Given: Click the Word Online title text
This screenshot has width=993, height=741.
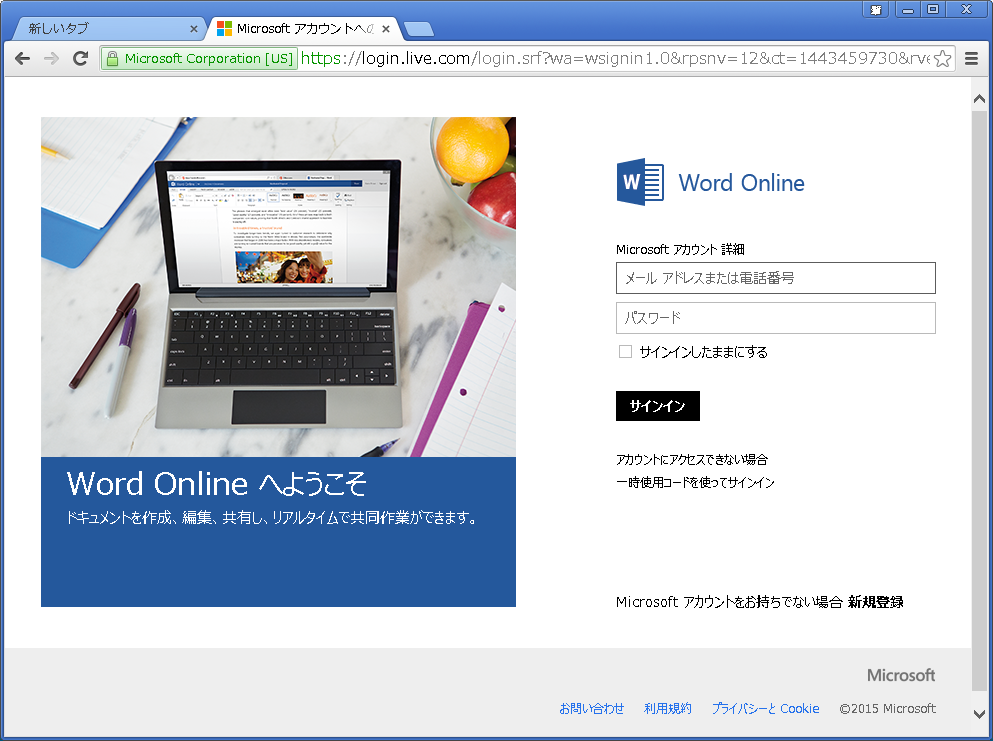Looking at the screenshot, I should (x=742, y=183).
